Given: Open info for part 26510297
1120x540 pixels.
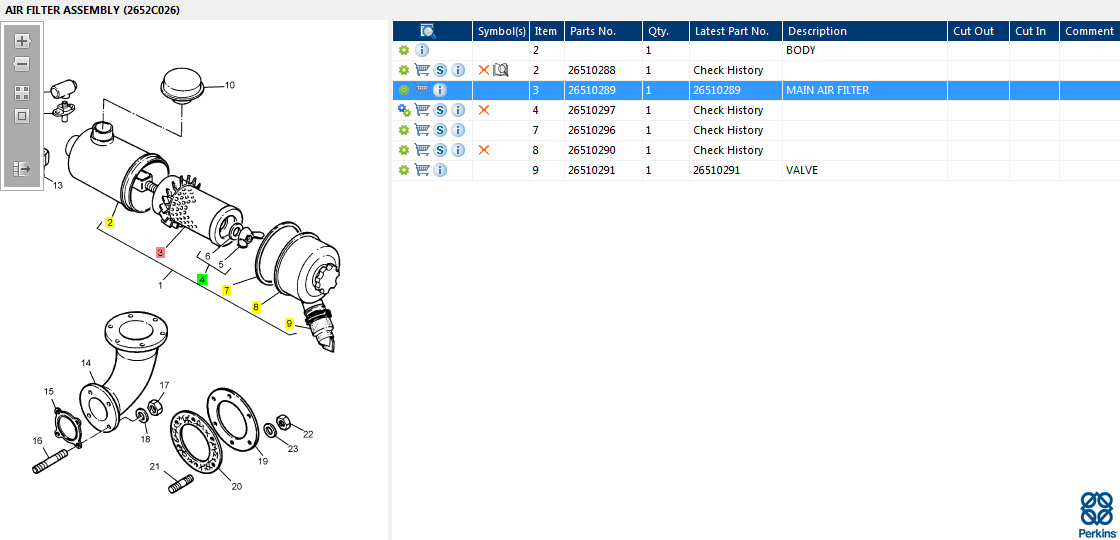Looking at the screenshot, I should pyautogui.click(x=458, y=110).
